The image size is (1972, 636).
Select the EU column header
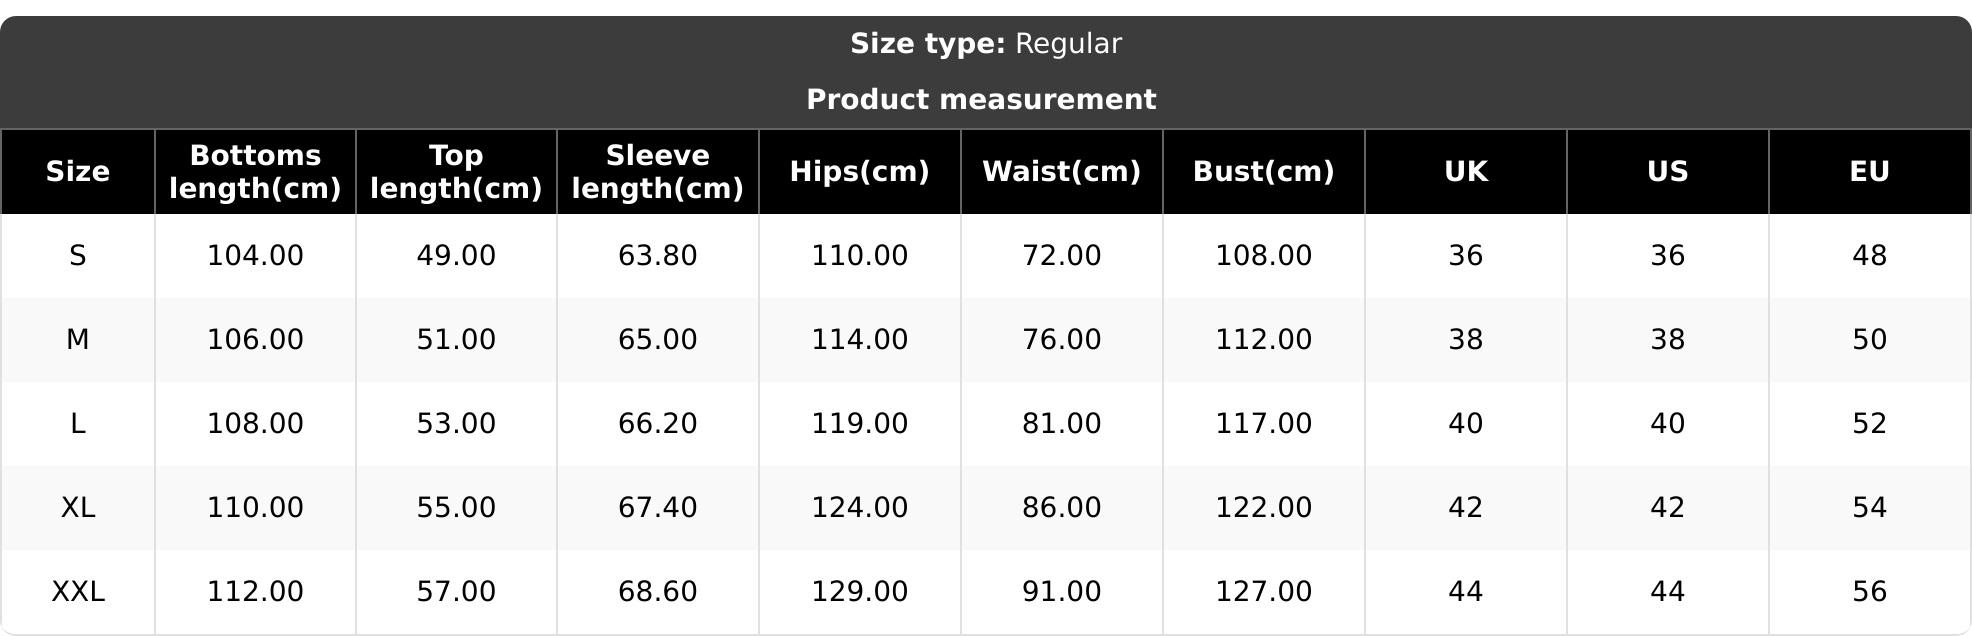[x=1869, y=172]
